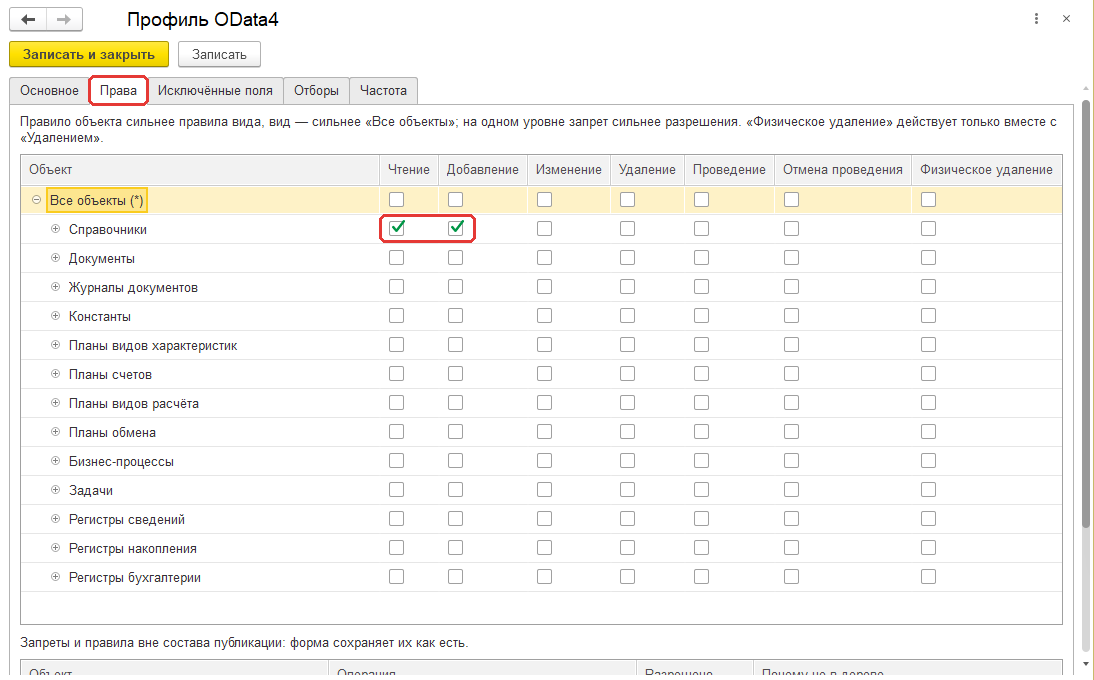
Task: Click the vertical scrollbar on the right
Action: 1086,314
